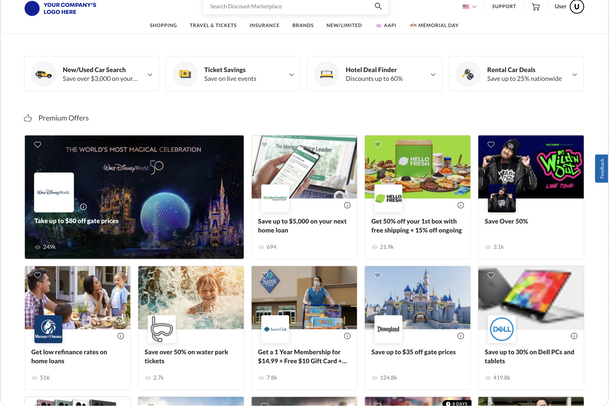Click the Premium Offers thumbs-up icon

coord(28,118)
